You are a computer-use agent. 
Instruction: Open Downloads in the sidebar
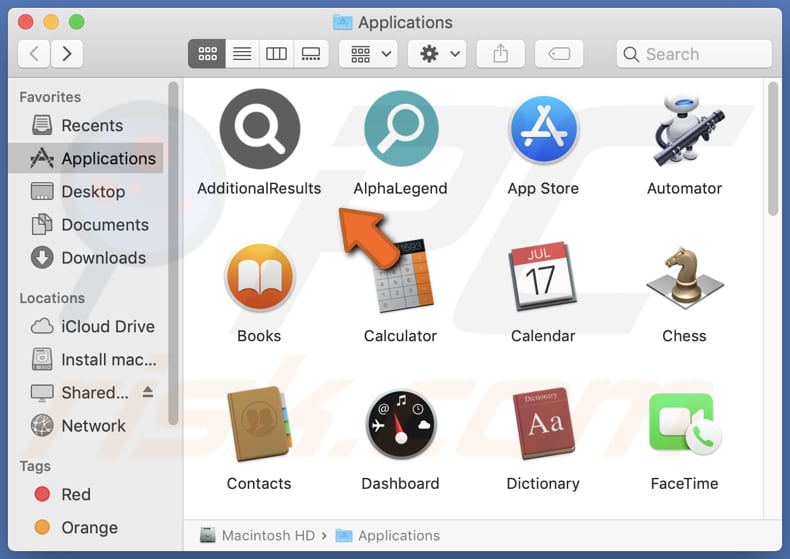86,258
